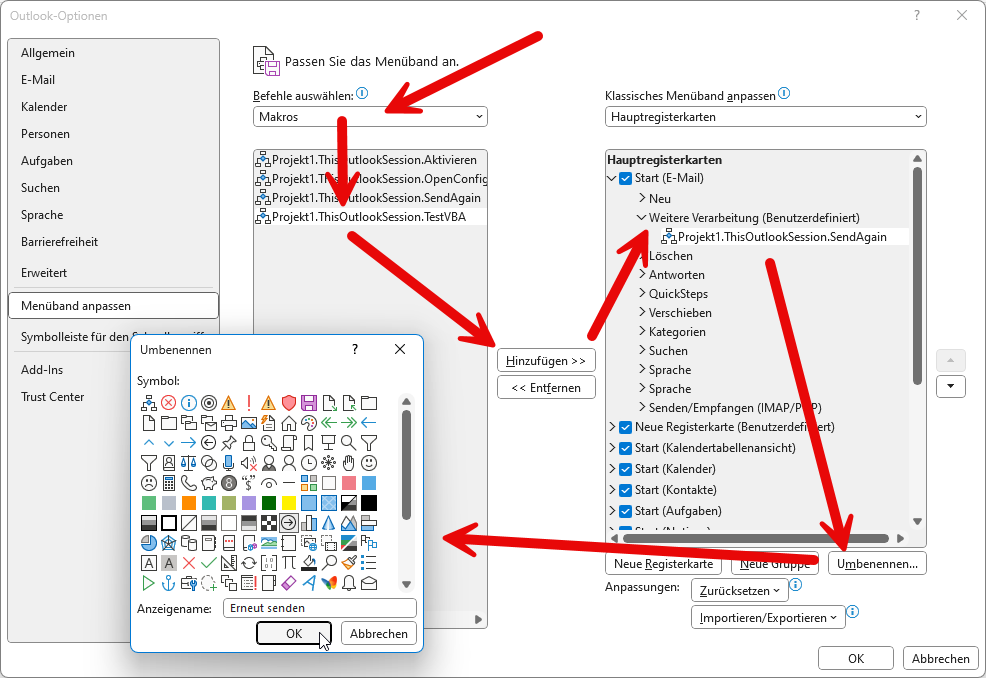Select the house symbol
986x678 pixels.
[289, 423]
